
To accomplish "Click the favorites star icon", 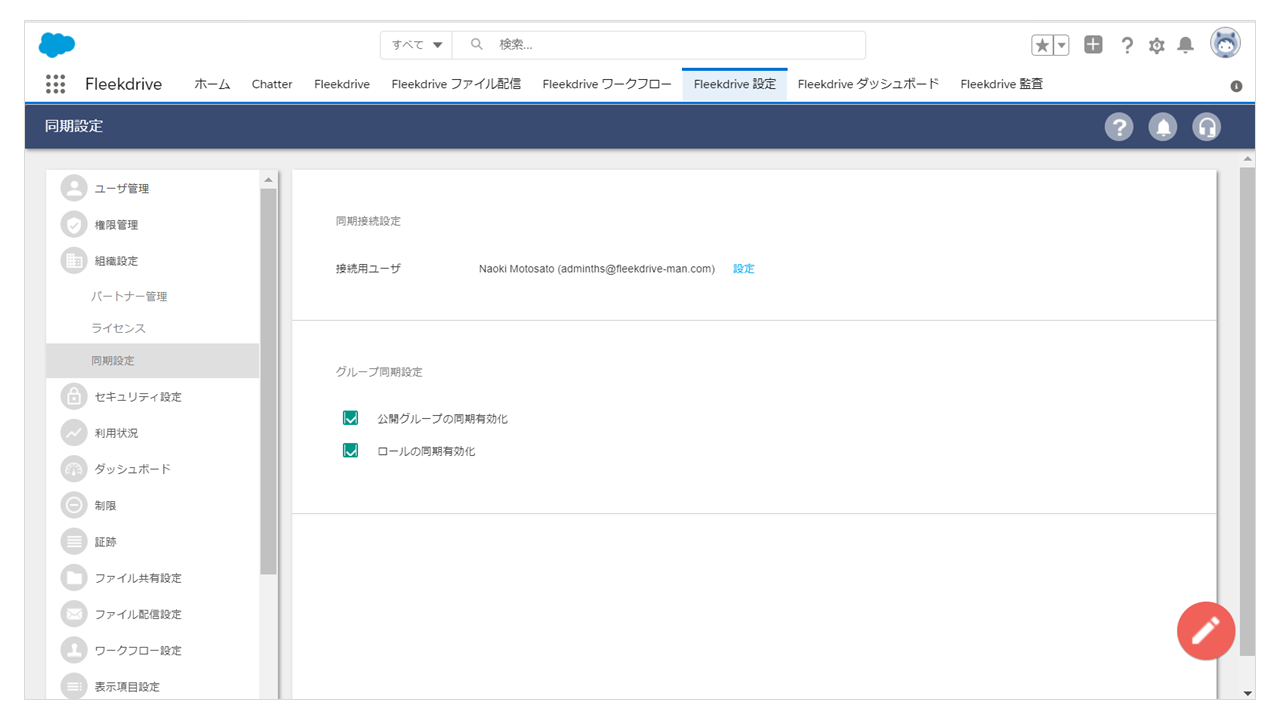I will point(1043,45).
